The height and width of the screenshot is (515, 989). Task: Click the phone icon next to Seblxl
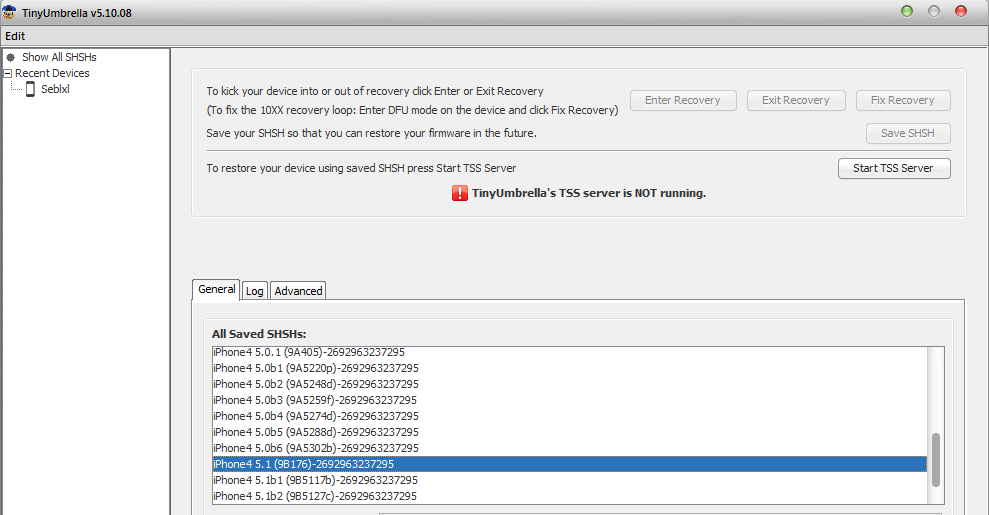30,90
